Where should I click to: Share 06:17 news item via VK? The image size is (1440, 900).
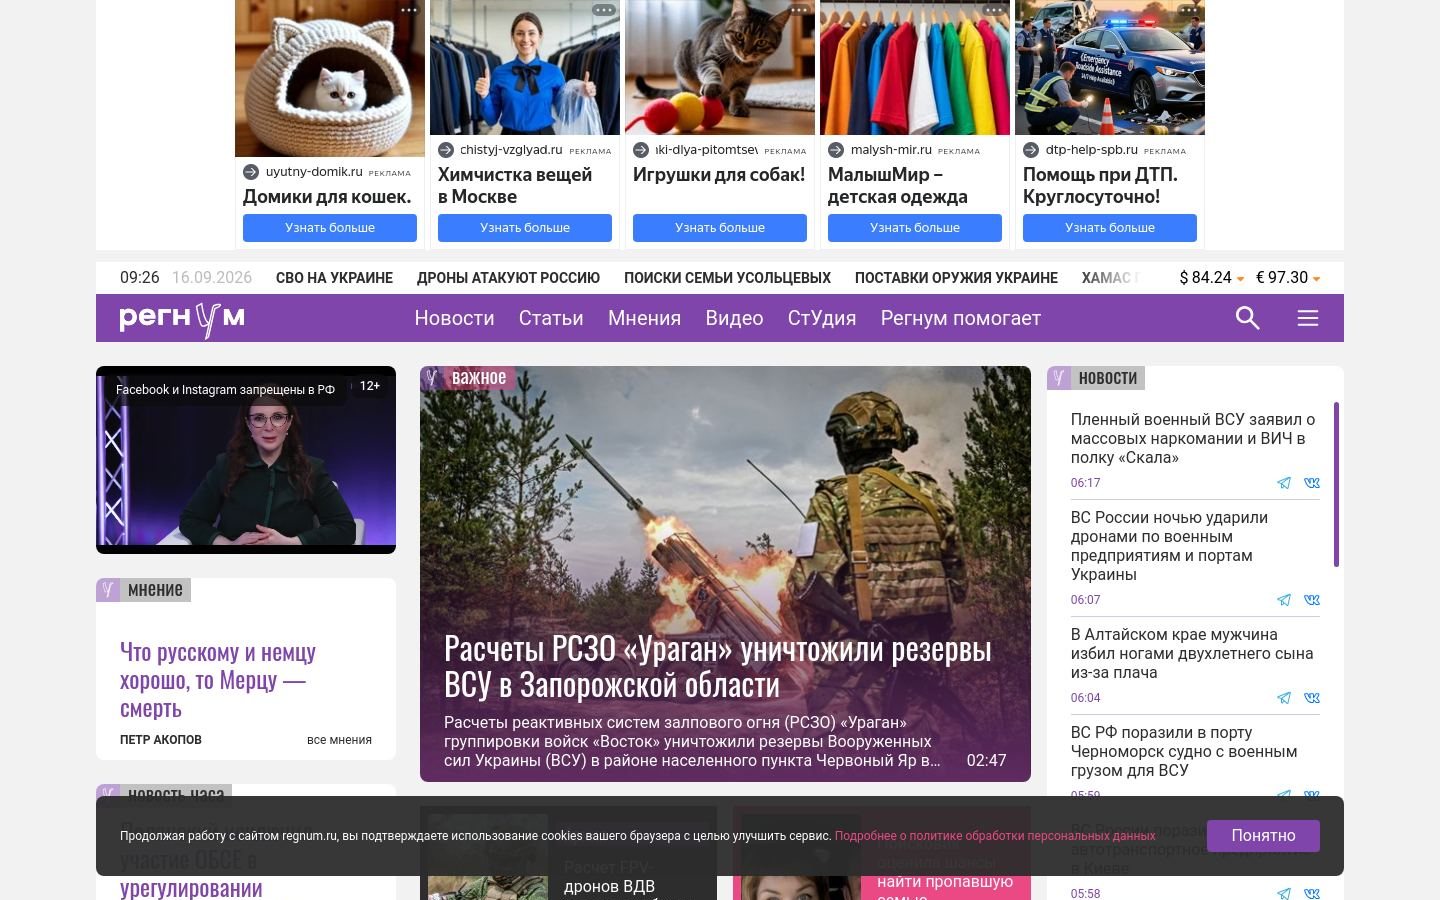pyautogui.click(x=1312, y=483)
